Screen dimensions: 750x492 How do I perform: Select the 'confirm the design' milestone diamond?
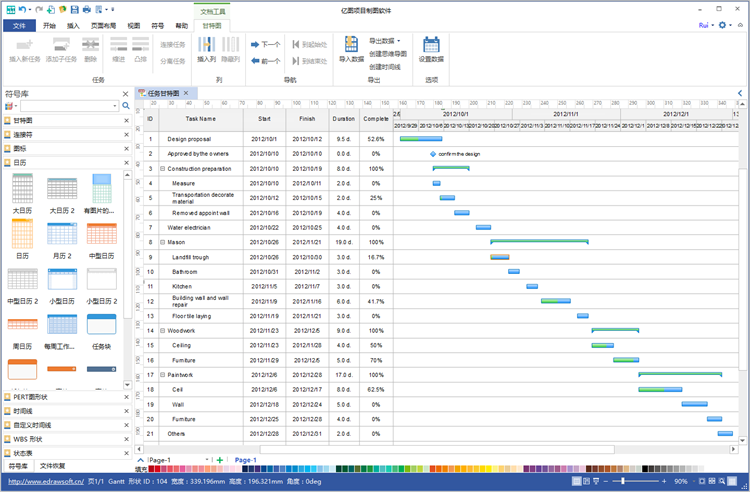coord(433,154)
